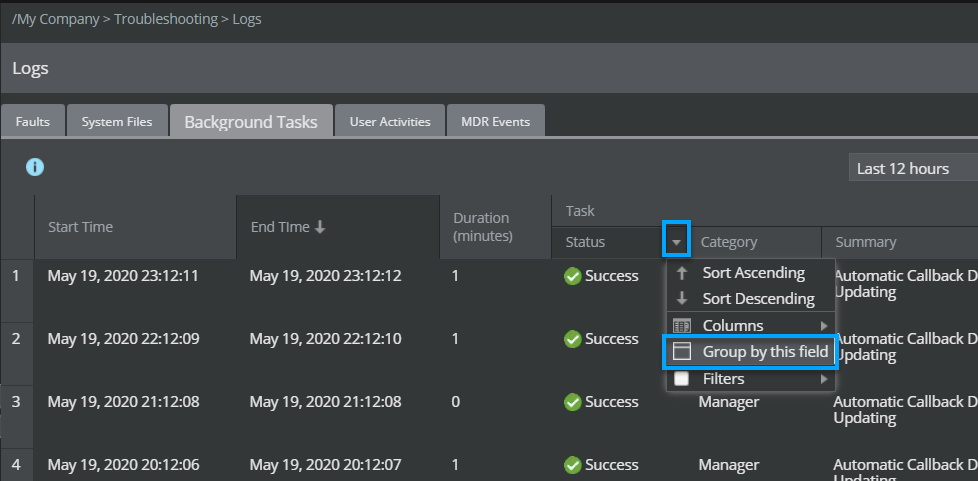Open the Filters menu entry
Viewport: 978px width, 481px height.
[x=751, y=379]
